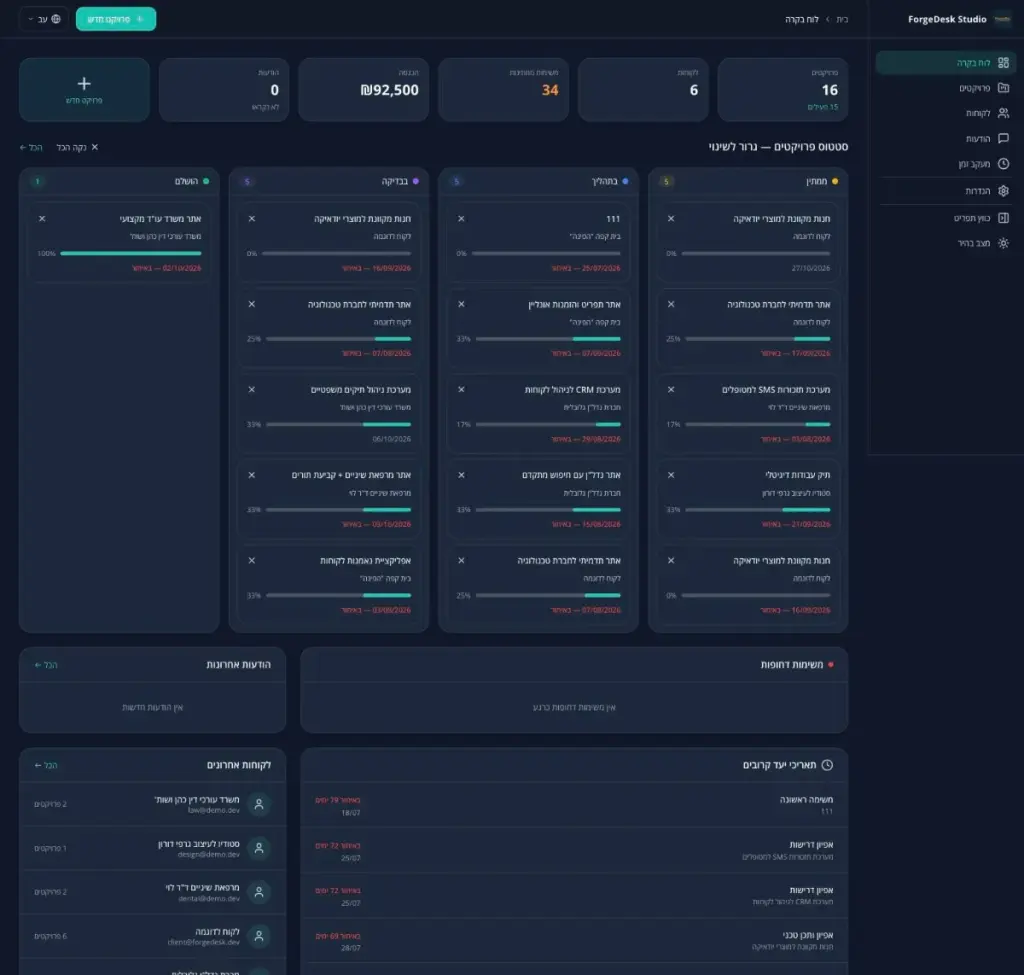Collapse the sidebar menu (כווץ תפריט)
The width and height of the screenshot is (1024, 975).
[1003, 218]
